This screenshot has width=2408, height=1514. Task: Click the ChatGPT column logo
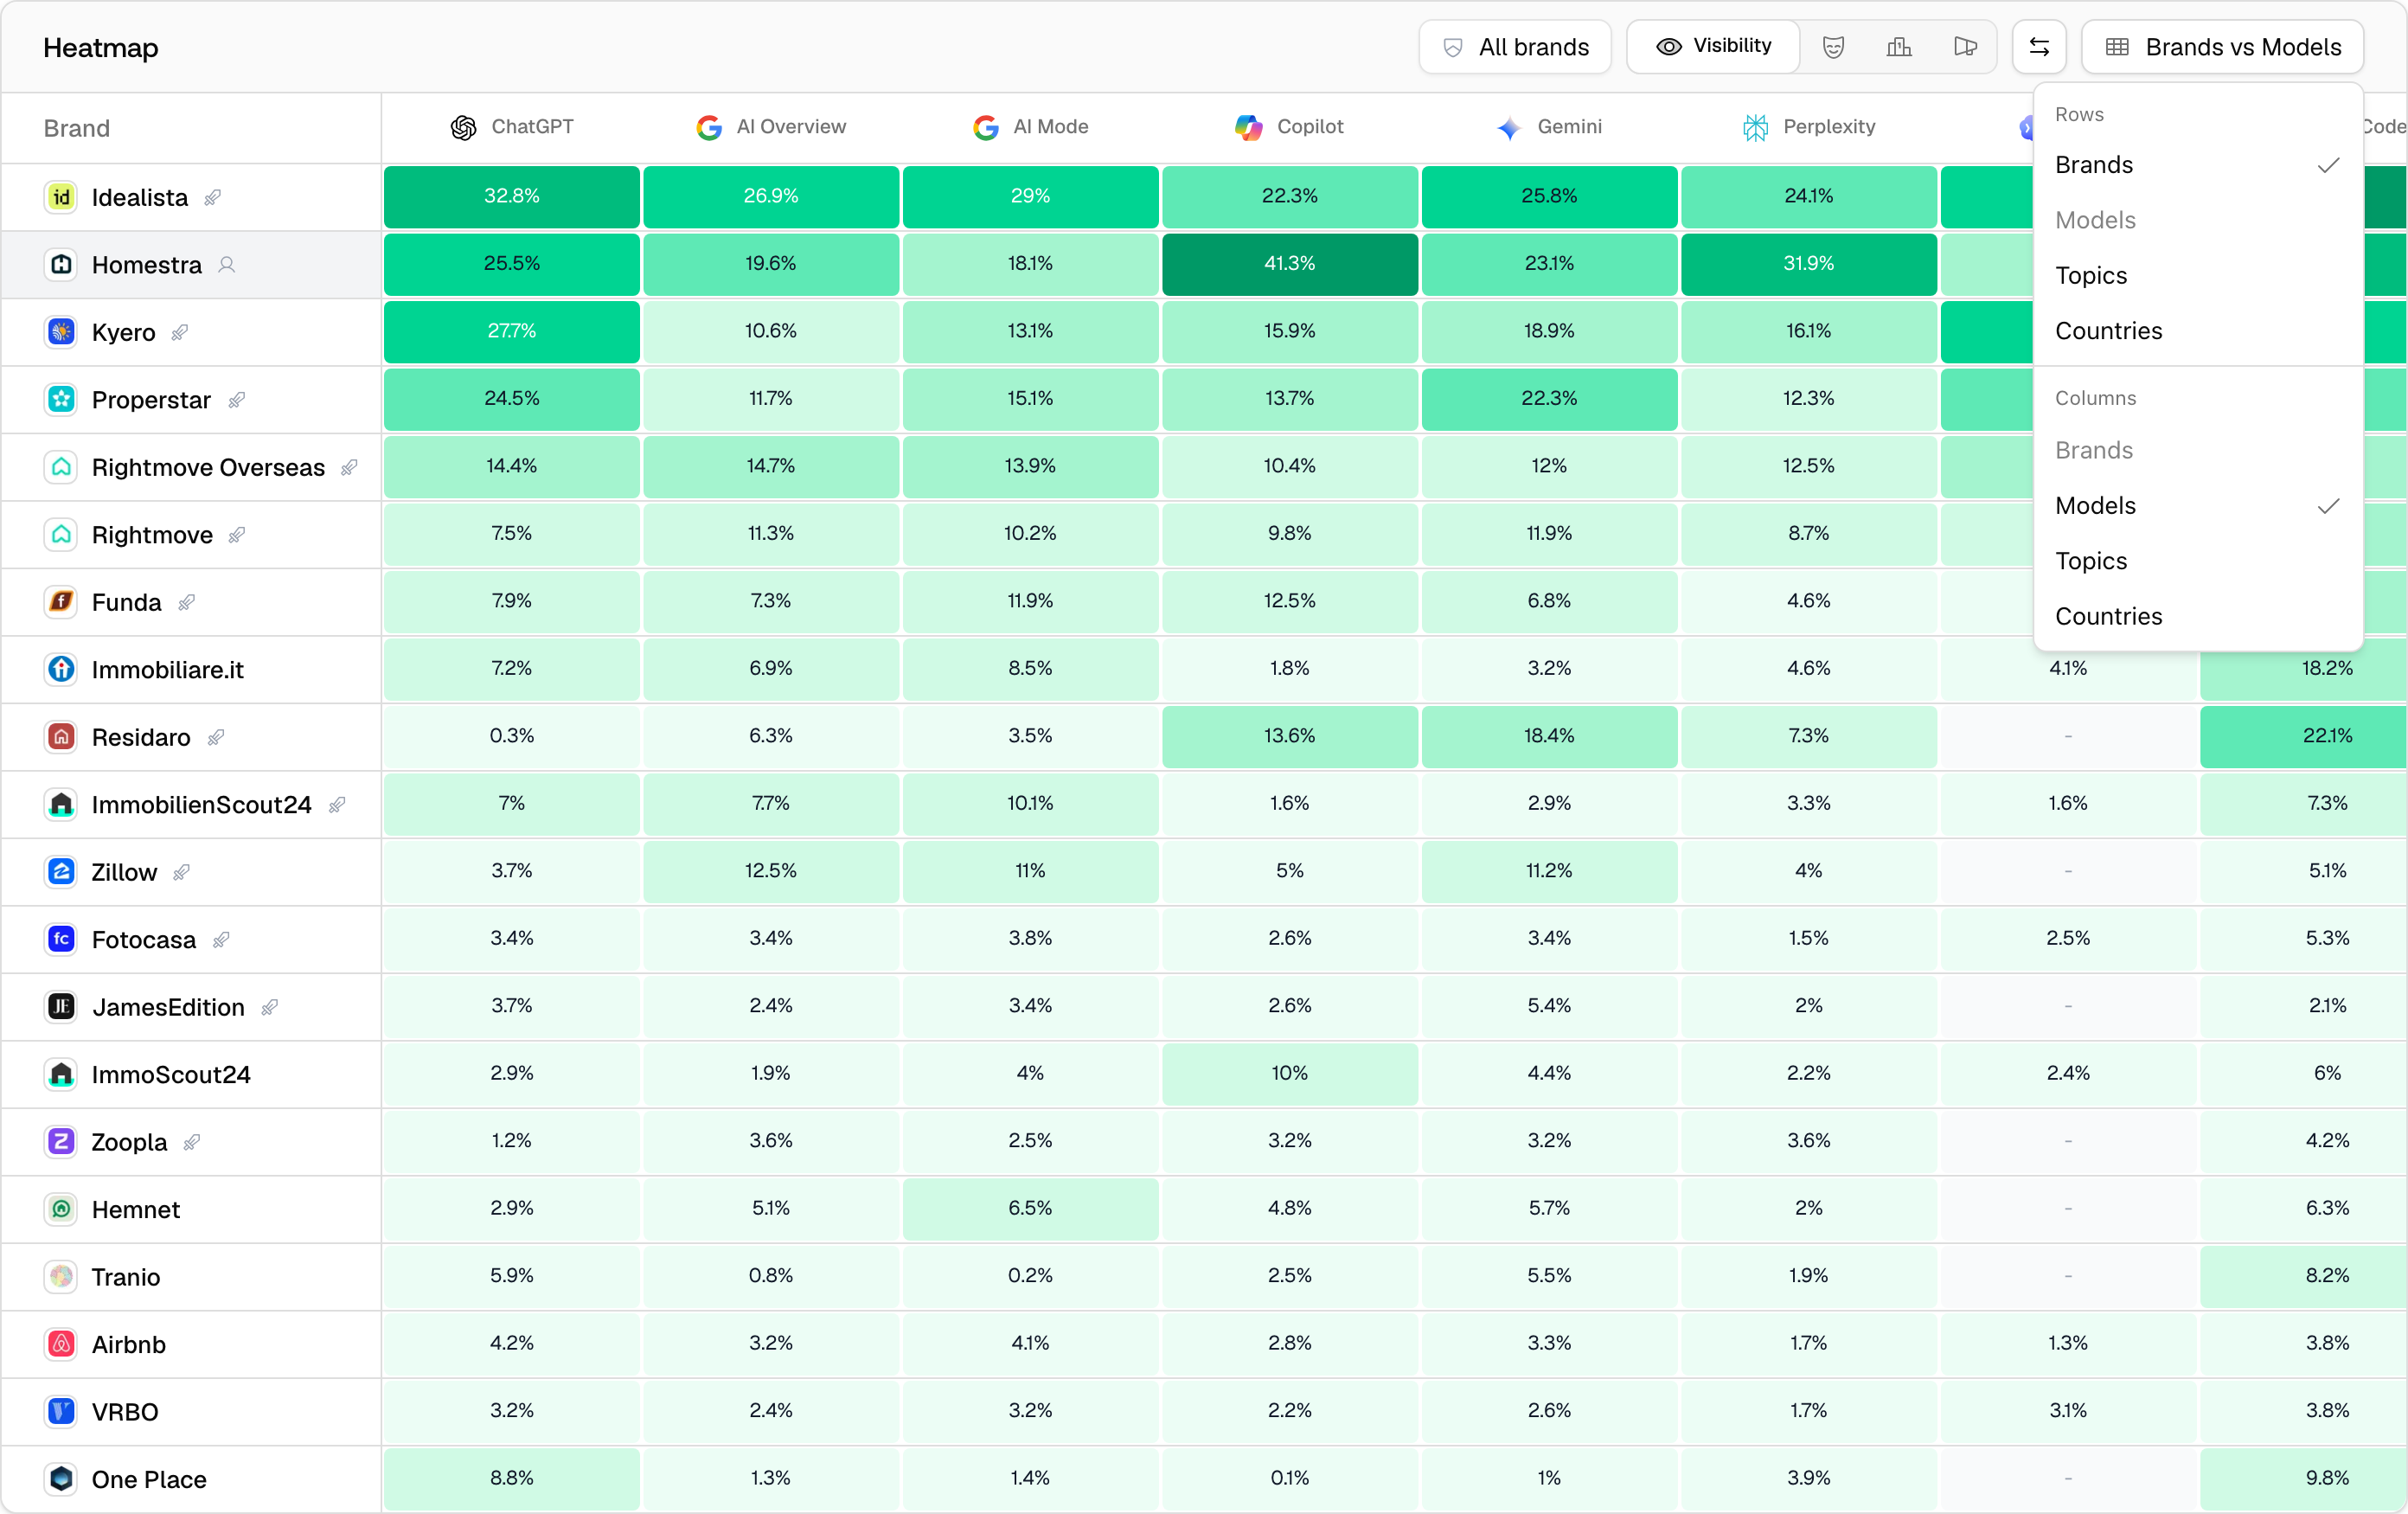pos(463,127)
